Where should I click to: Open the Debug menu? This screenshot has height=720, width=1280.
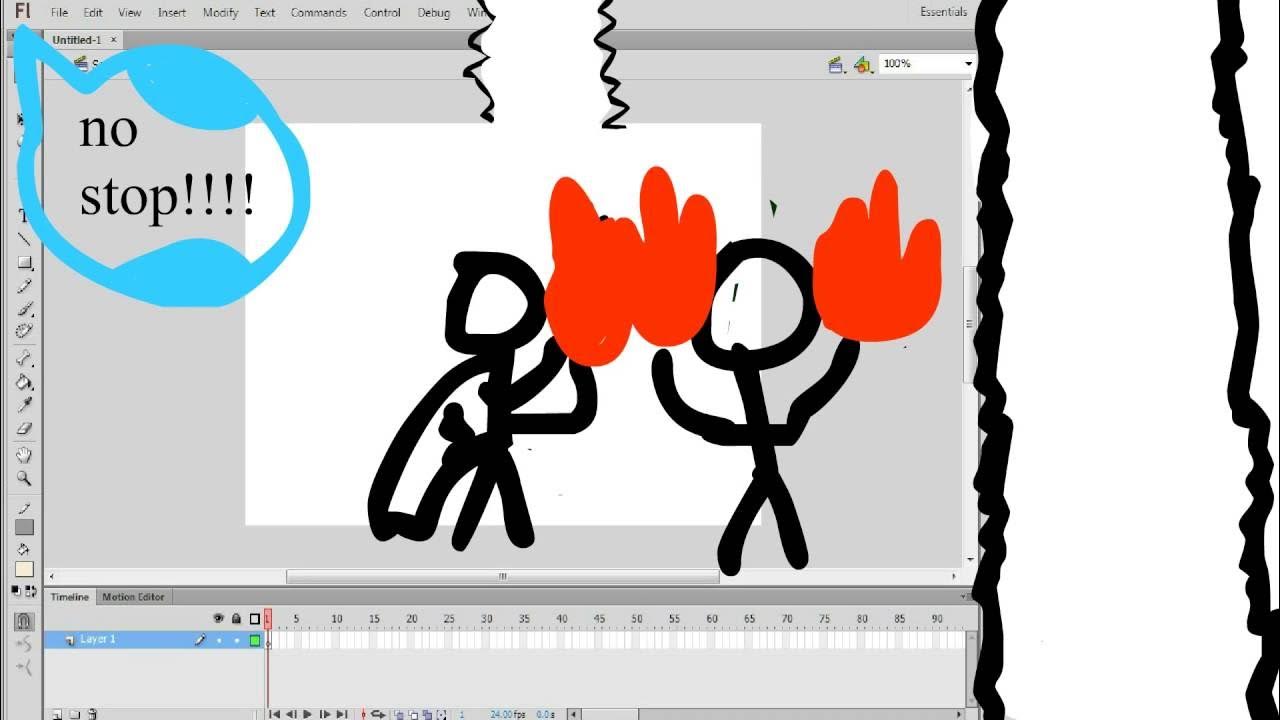433,13
